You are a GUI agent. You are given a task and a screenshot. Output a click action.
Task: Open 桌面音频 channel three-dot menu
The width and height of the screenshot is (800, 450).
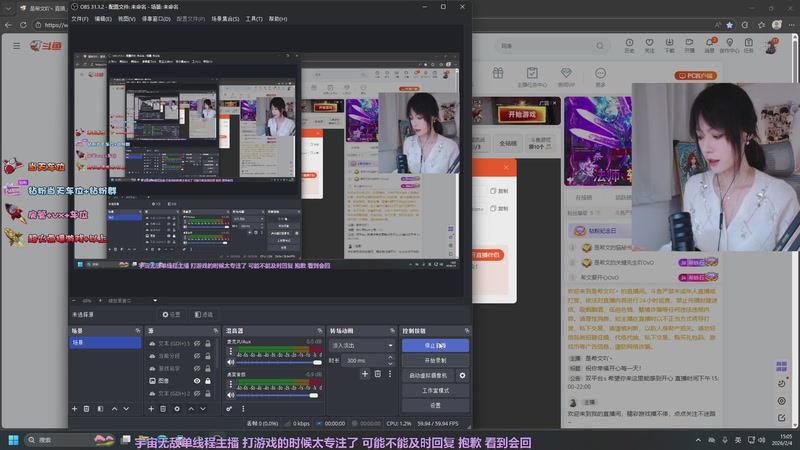tap(231, 384)
